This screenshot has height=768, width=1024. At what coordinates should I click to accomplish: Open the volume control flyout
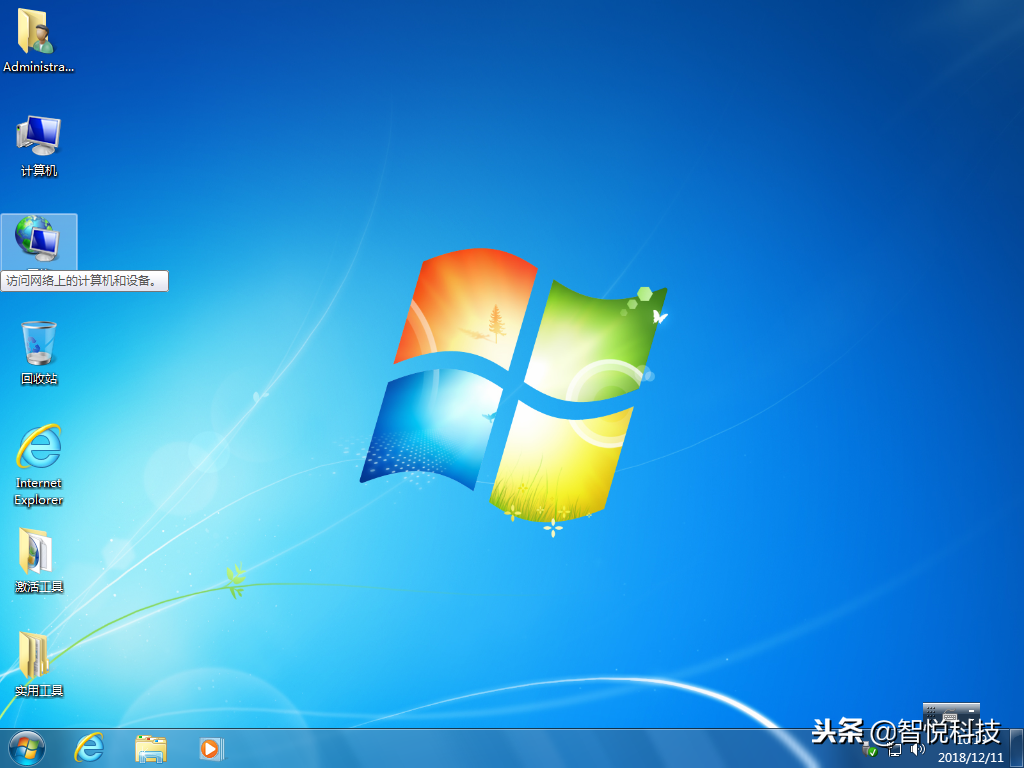(x=916, y=748)
